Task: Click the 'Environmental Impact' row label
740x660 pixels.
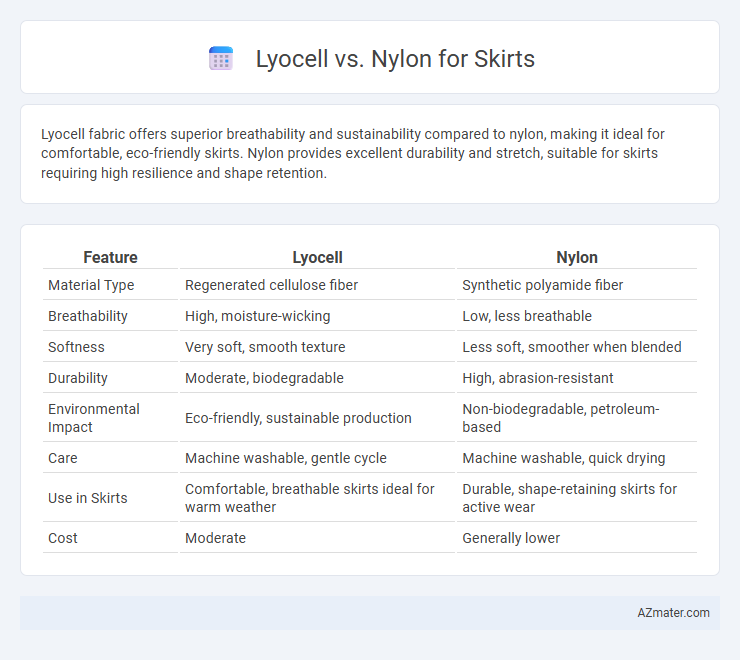Action: [94, 418]
